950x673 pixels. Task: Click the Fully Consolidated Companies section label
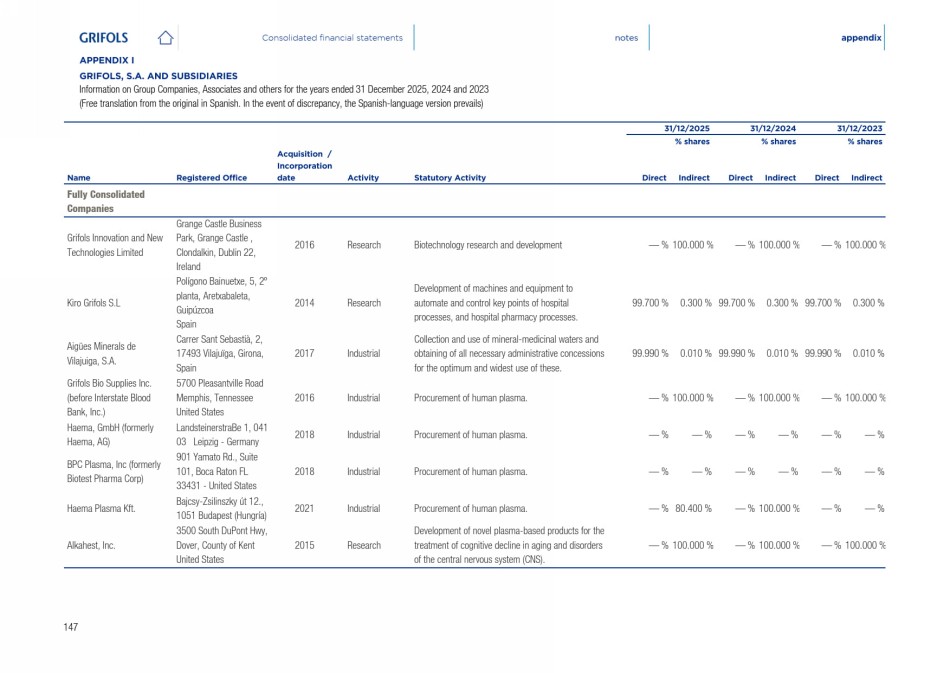tap(106, 201)
